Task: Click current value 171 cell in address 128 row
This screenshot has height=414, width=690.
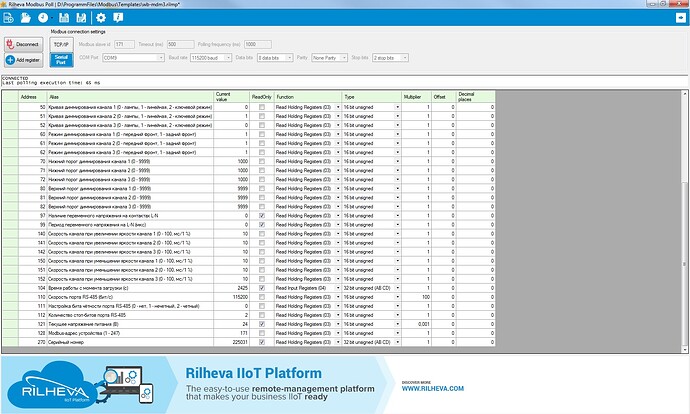Action: [231, 333]
